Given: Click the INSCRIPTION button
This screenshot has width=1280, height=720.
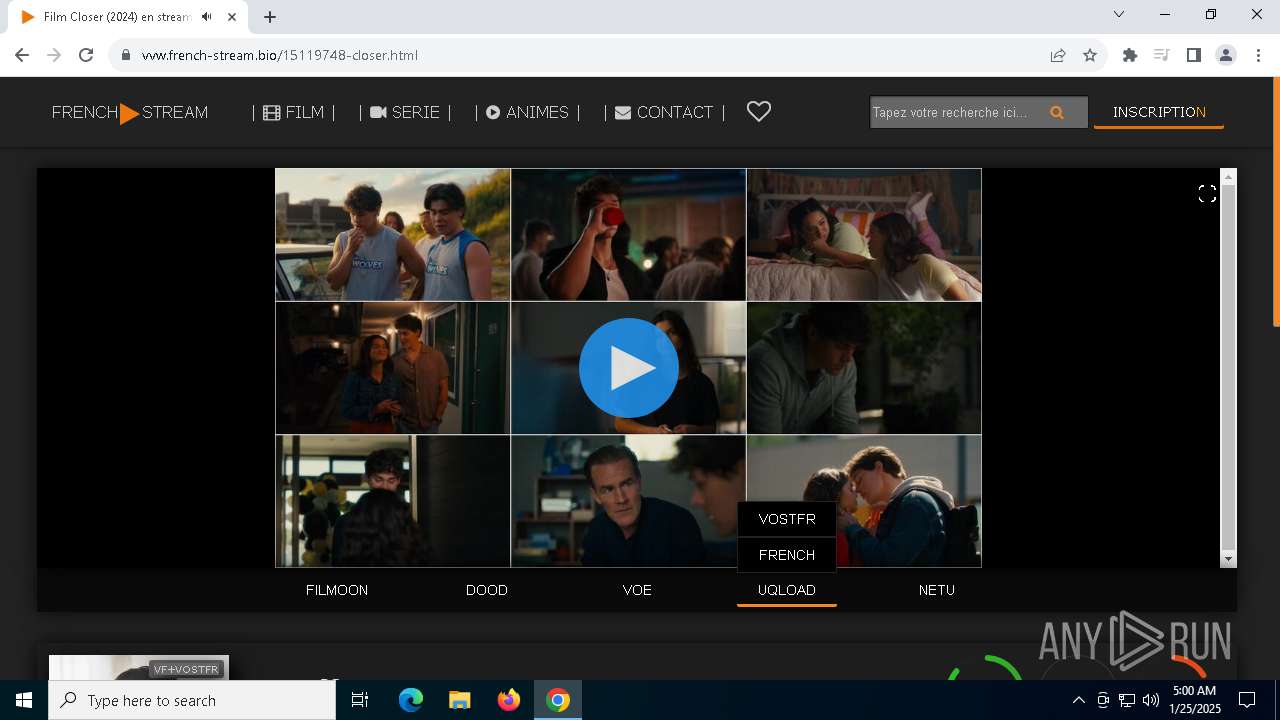Looking at the screenshot, I should 1159,112.
